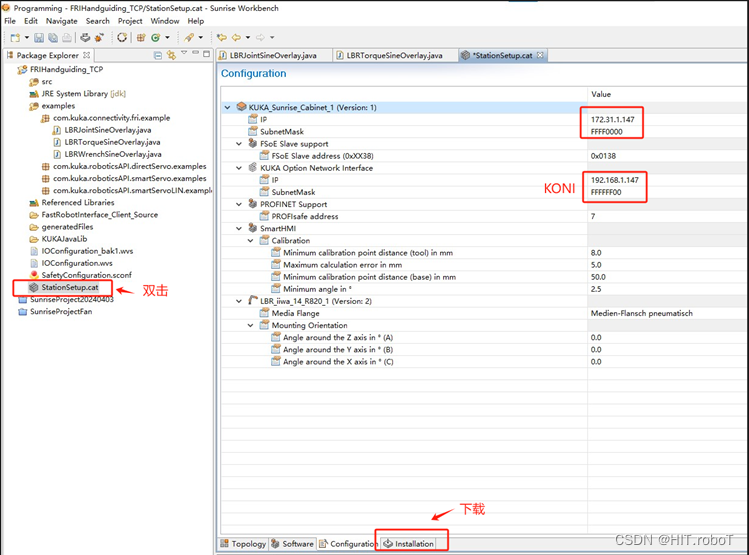Open the File menu
Image resolution: width=749 pixels, height=555 pixels.
point(10,21)
